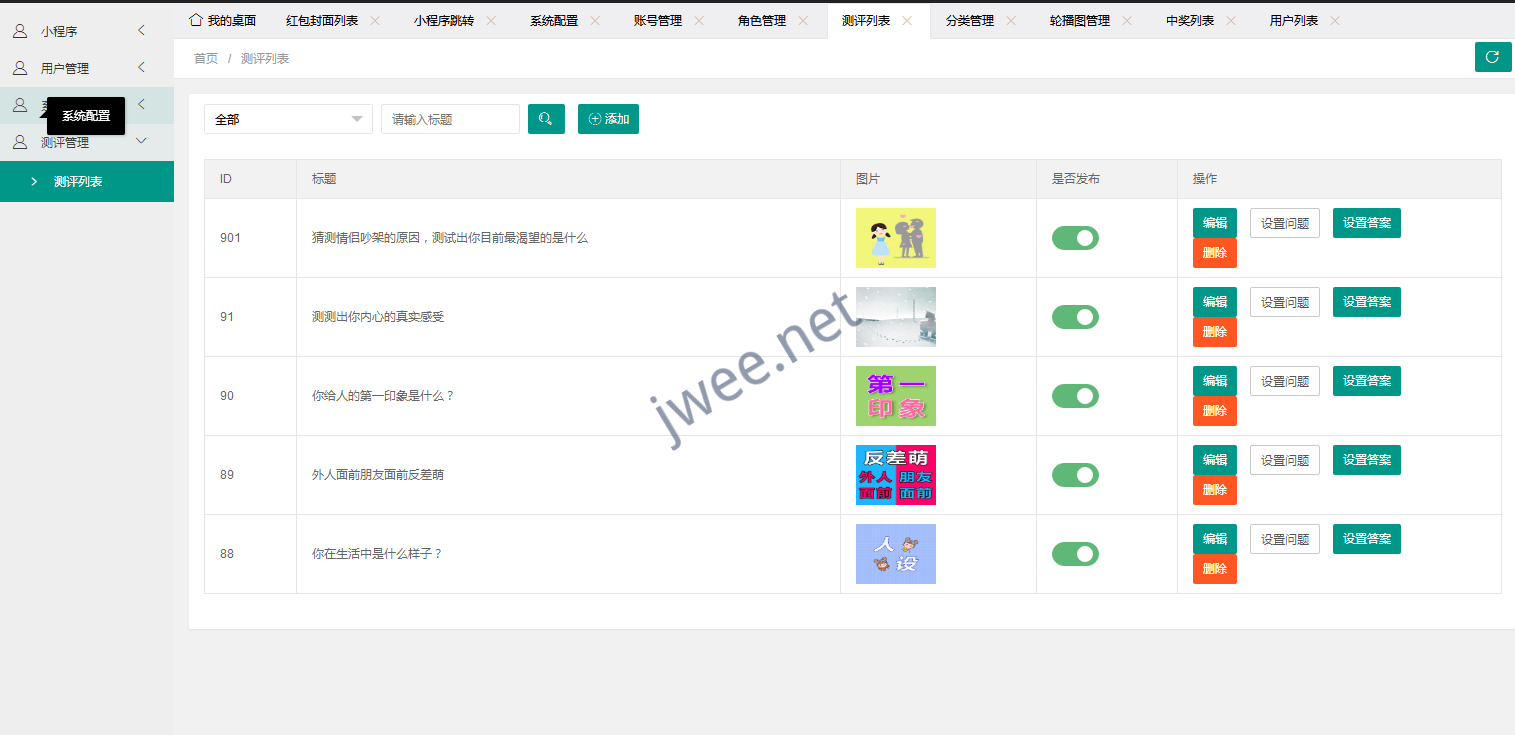Close the 角色管理 tab
1515x735 pixels.
(x=803, y=20)
